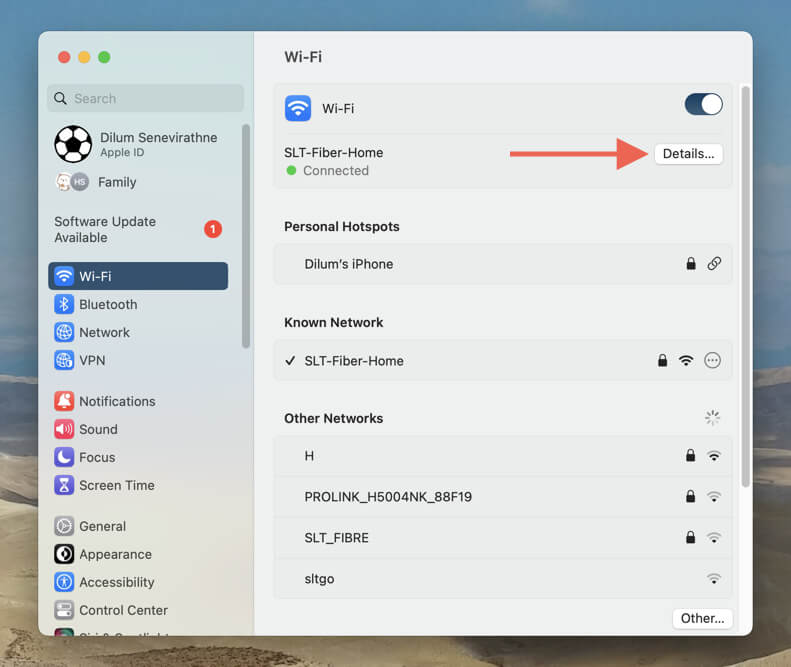Image resolution: width=791 pixels, height=667 pixels.
Task: Connect to Dilum's iPhone hotspot
Action: pyautogui.click(x=503, y=264)
